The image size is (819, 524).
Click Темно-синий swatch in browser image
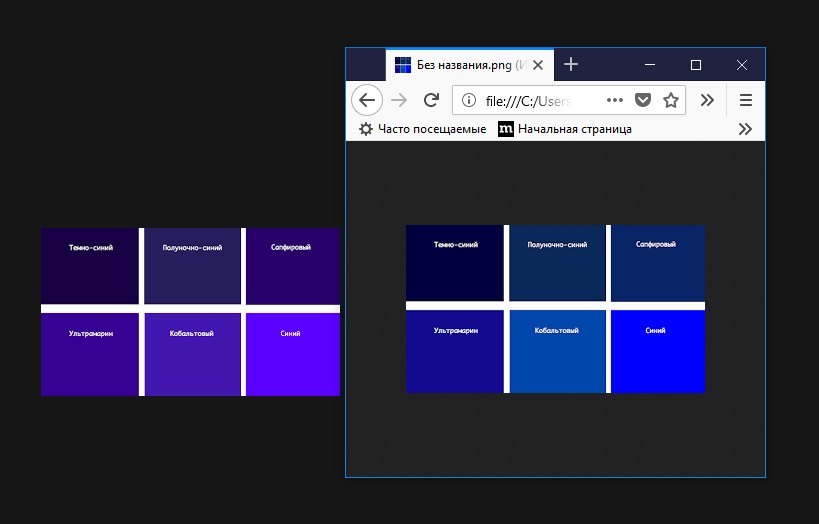coord(454,263)
